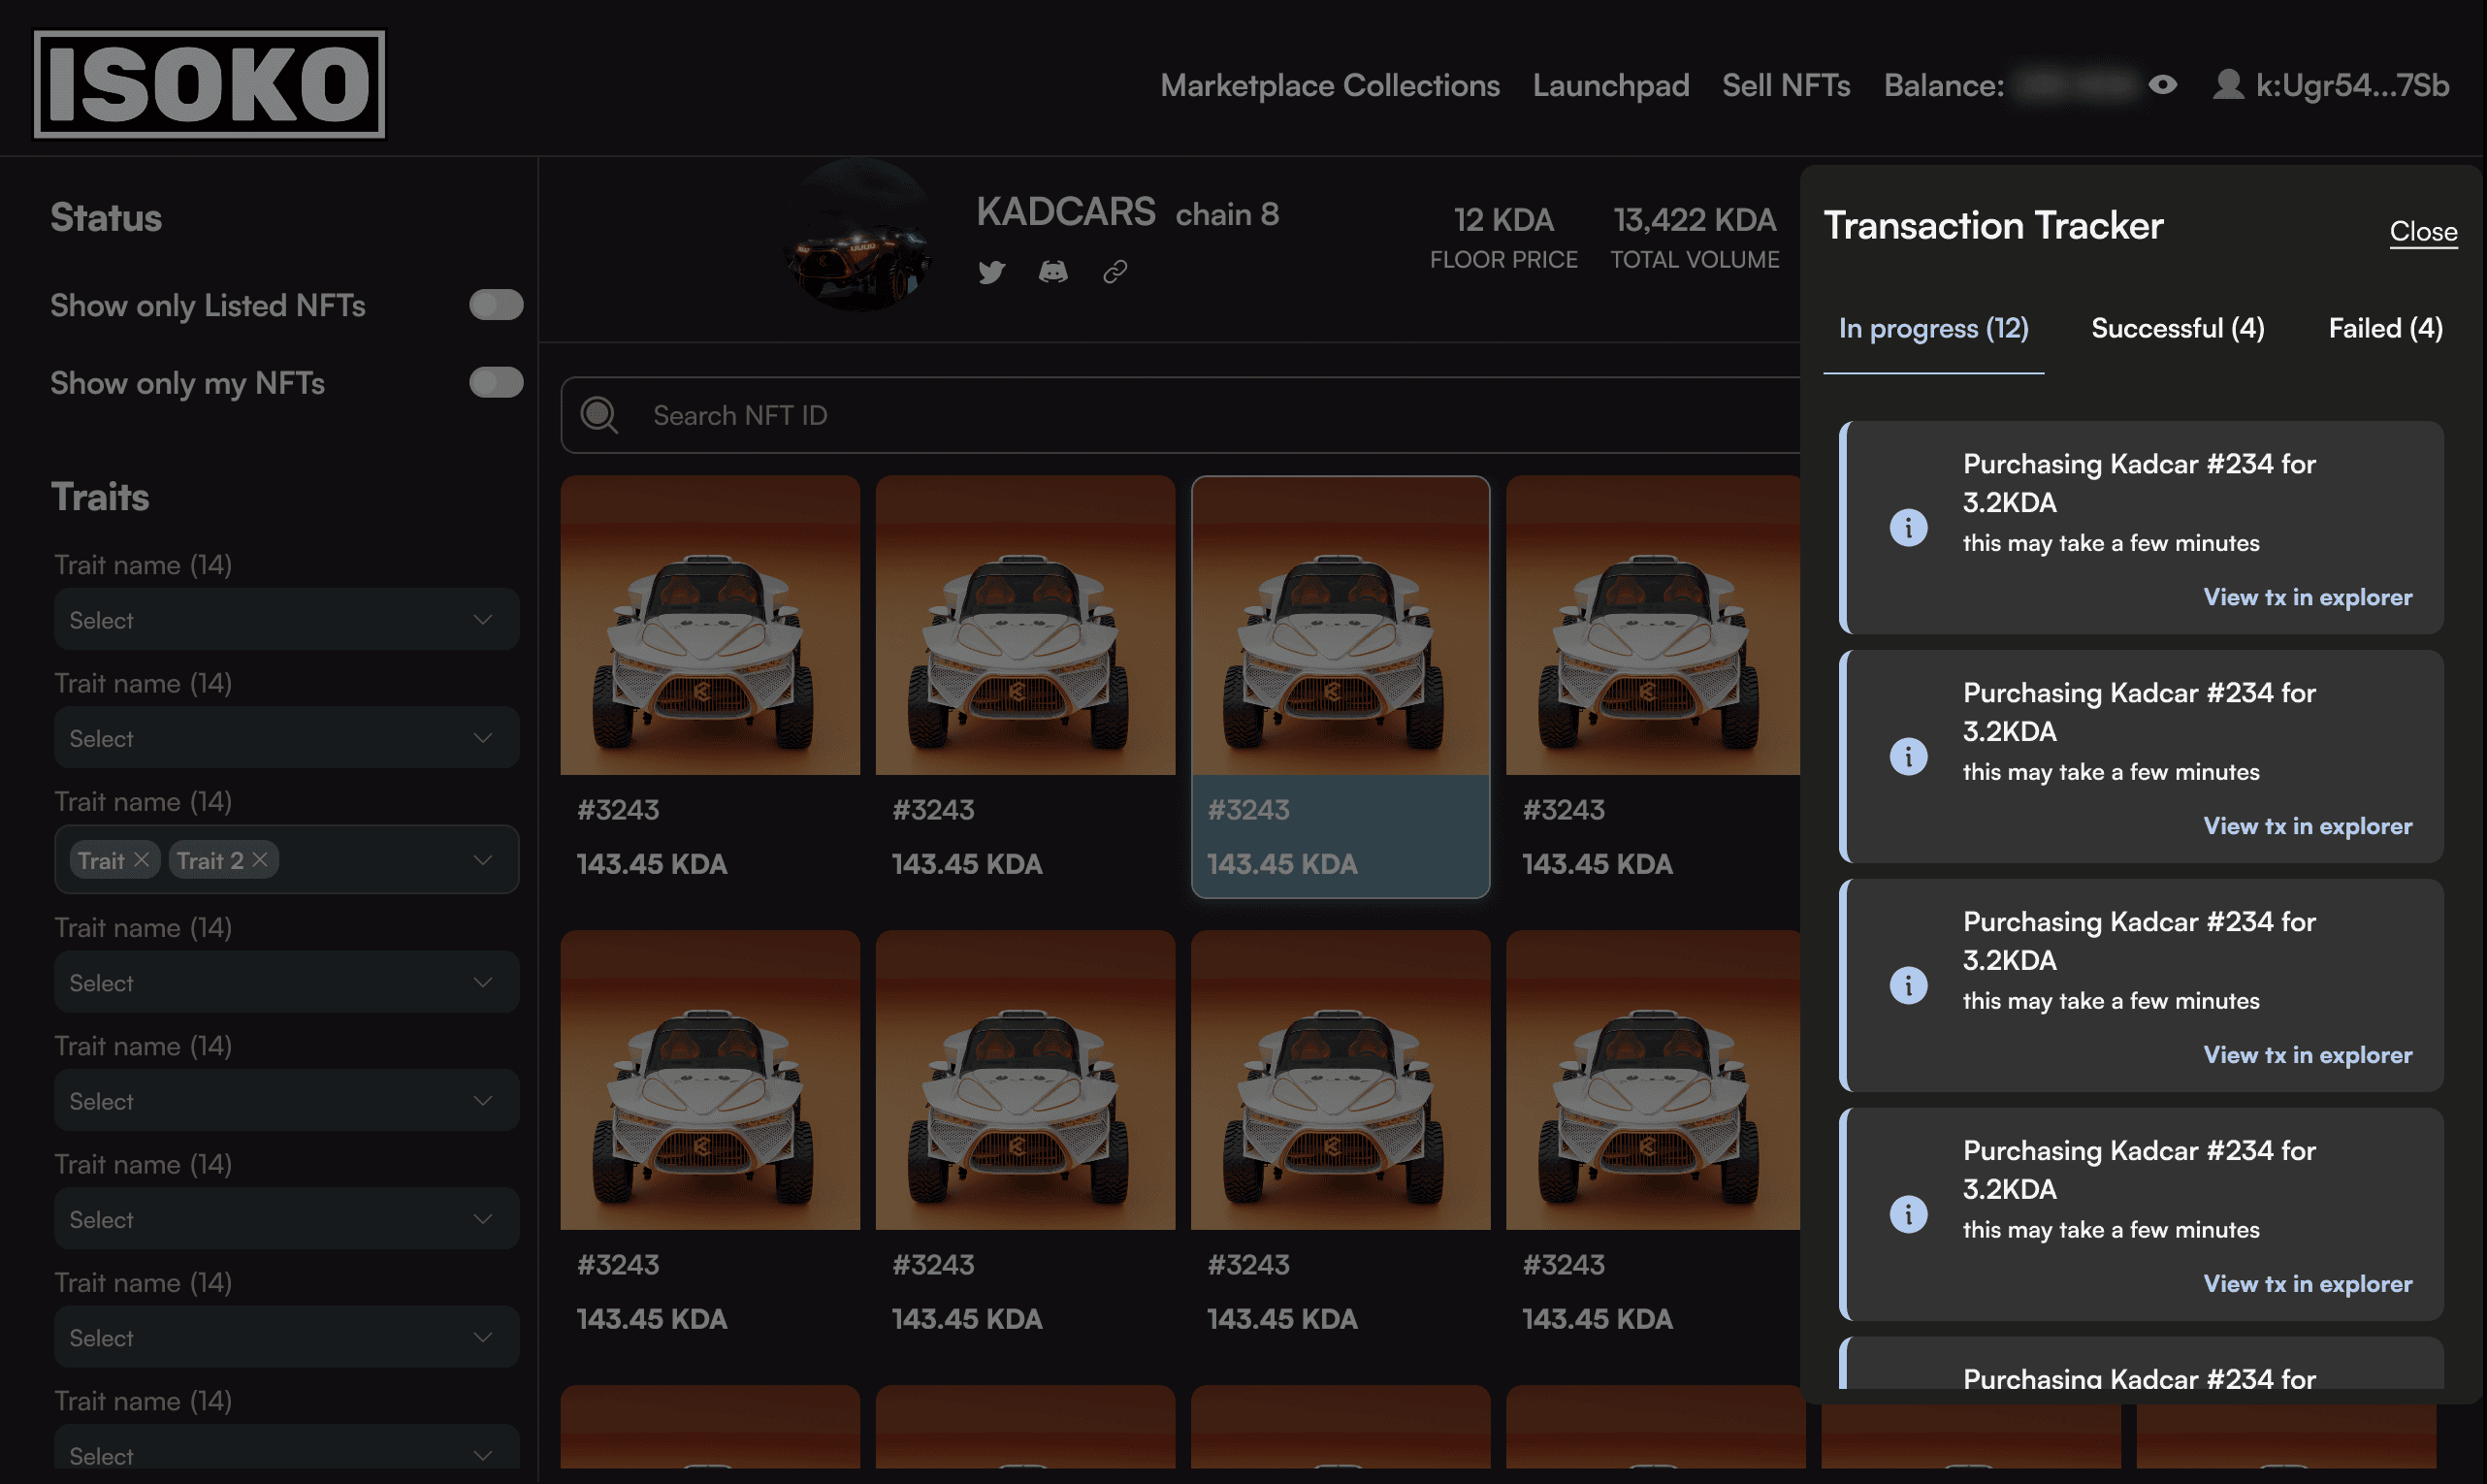Remove the 'Trait 2' chip with its X

coord(260,860)
